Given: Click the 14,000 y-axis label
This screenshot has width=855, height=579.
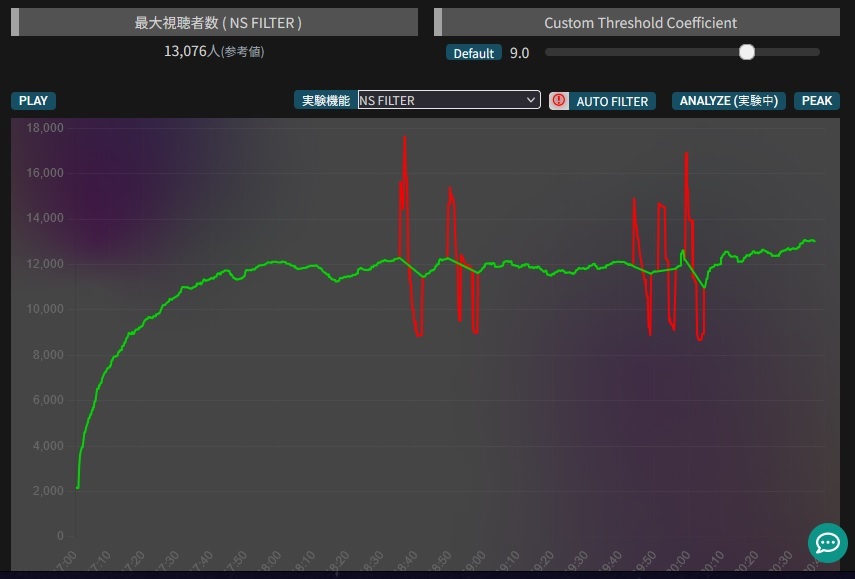Looking at the screenshot, I should click(45, 218).
